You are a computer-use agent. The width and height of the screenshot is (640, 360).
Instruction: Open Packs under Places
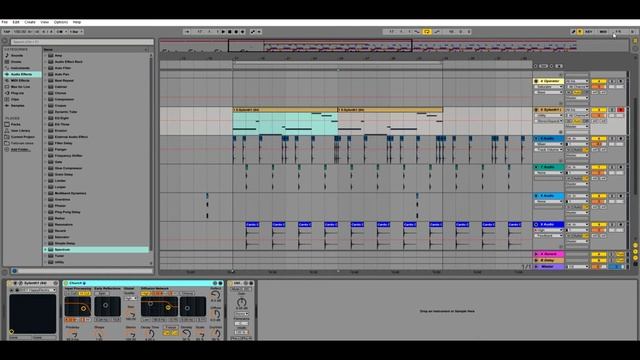[16, 124]
